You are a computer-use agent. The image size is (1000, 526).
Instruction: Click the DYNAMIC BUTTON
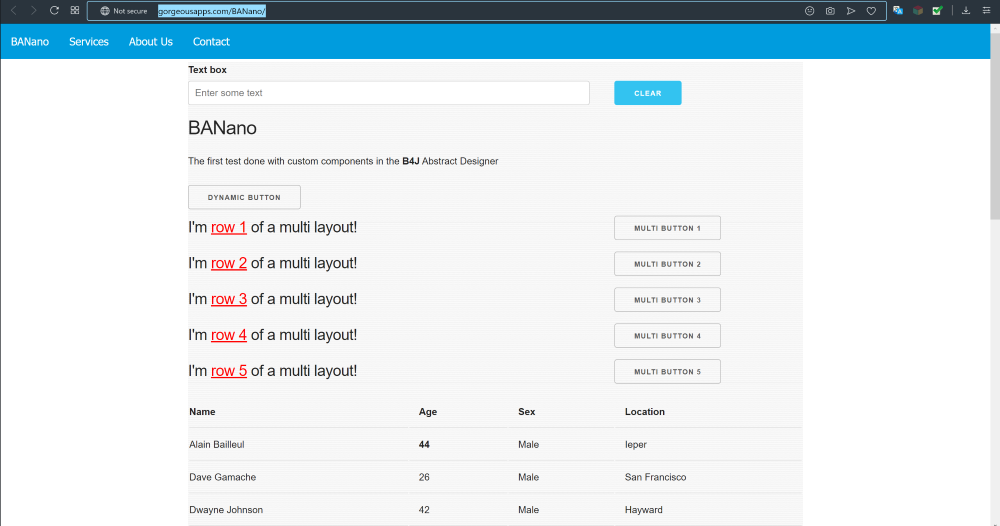pos(244,197)
